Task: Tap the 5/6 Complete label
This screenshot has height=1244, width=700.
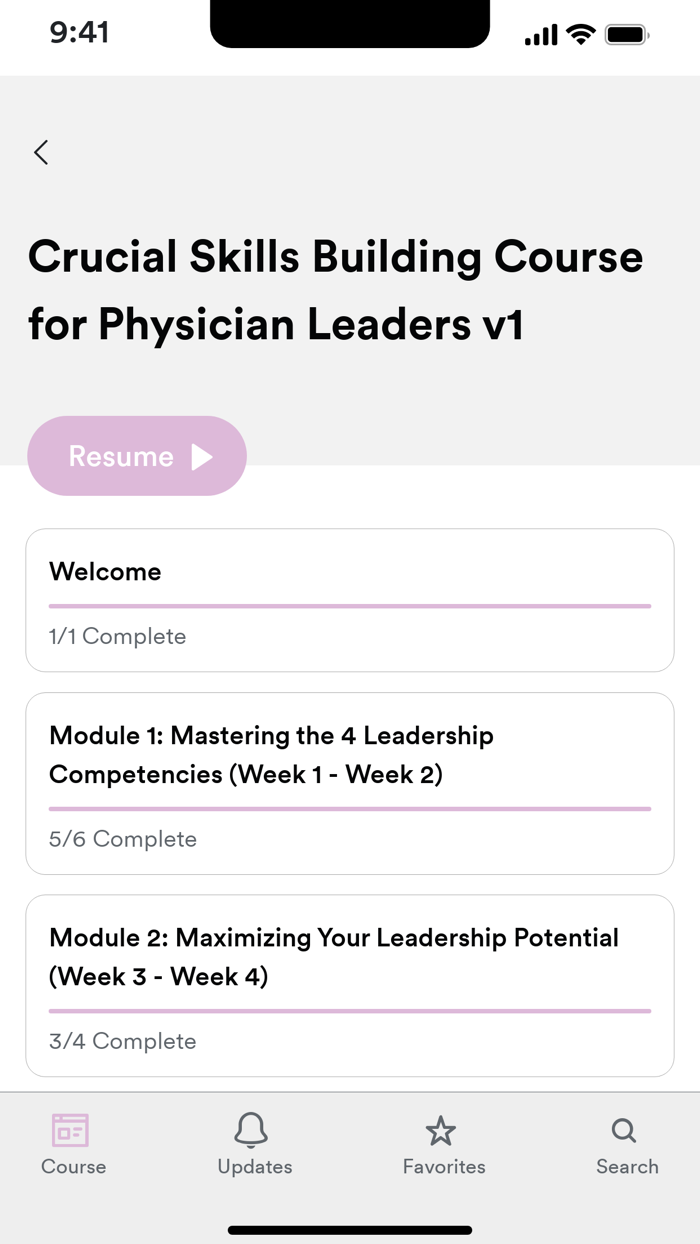Action: (x=122, y=839)
